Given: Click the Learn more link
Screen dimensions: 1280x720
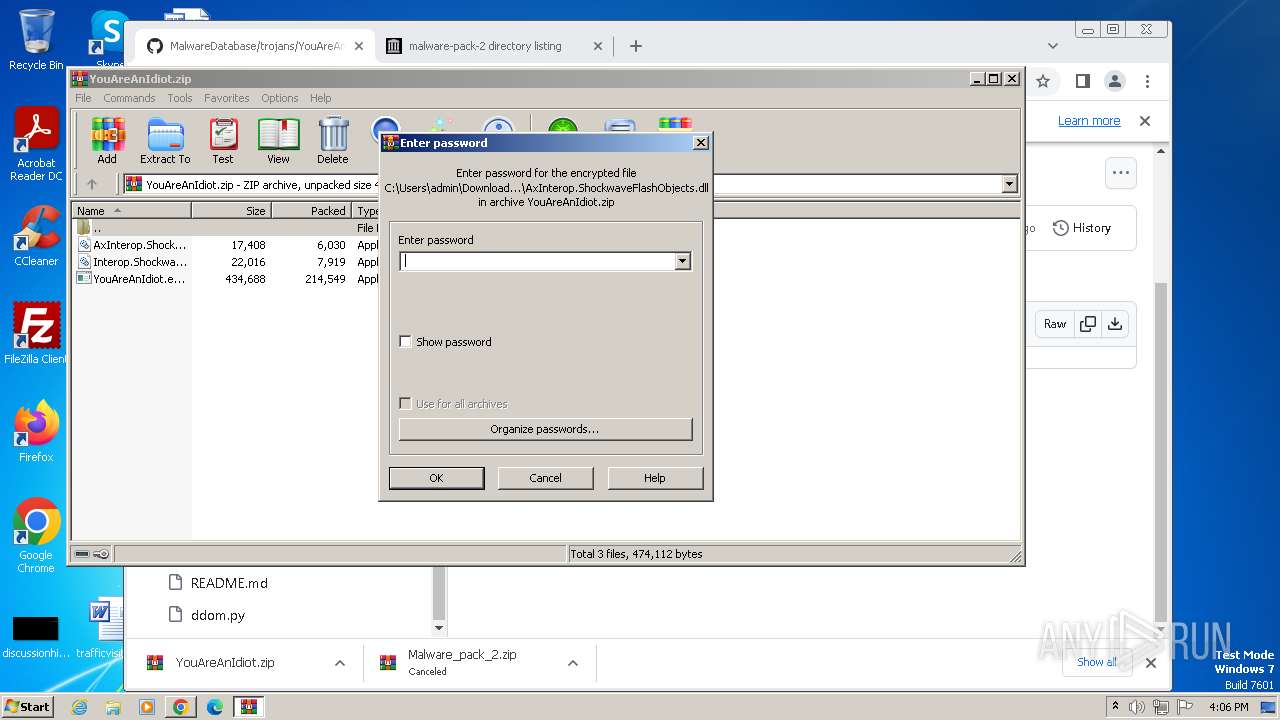Looking at the screenshot, I should (1089, 121).
